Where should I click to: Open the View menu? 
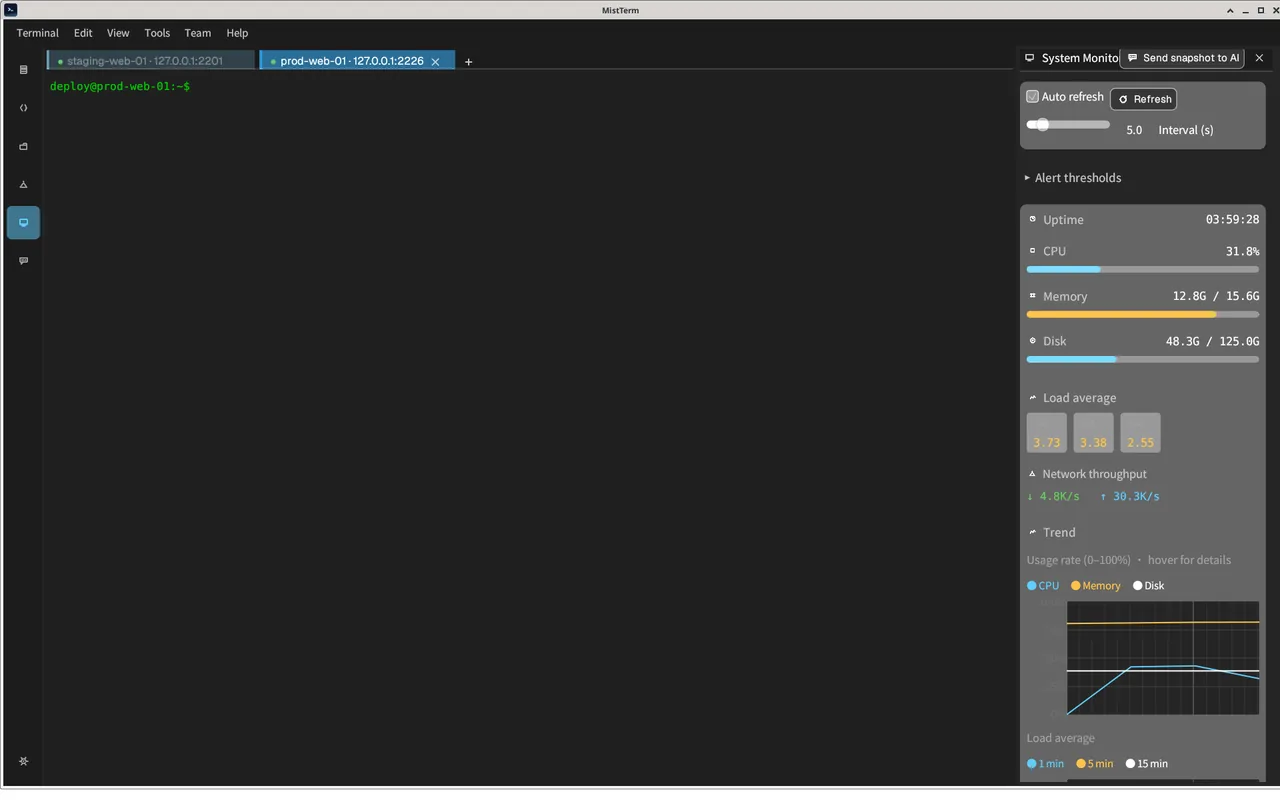118,33
